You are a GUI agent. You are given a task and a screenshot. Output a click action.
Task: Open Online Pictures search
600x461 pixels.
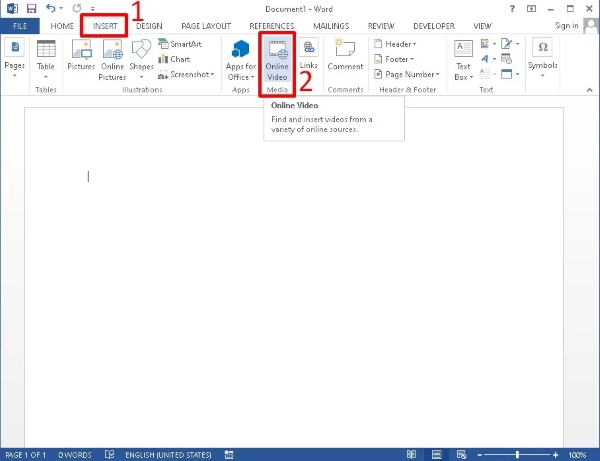point(111,56)
